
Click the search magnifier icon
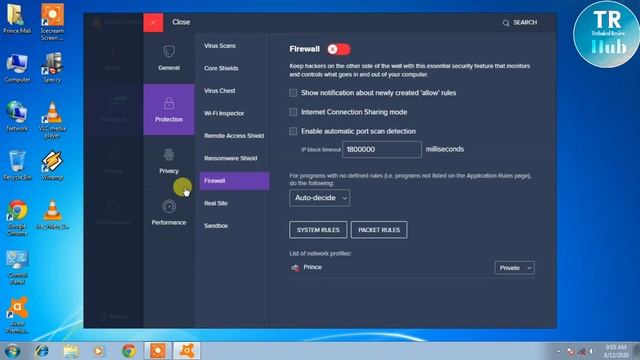click(506, 23)
